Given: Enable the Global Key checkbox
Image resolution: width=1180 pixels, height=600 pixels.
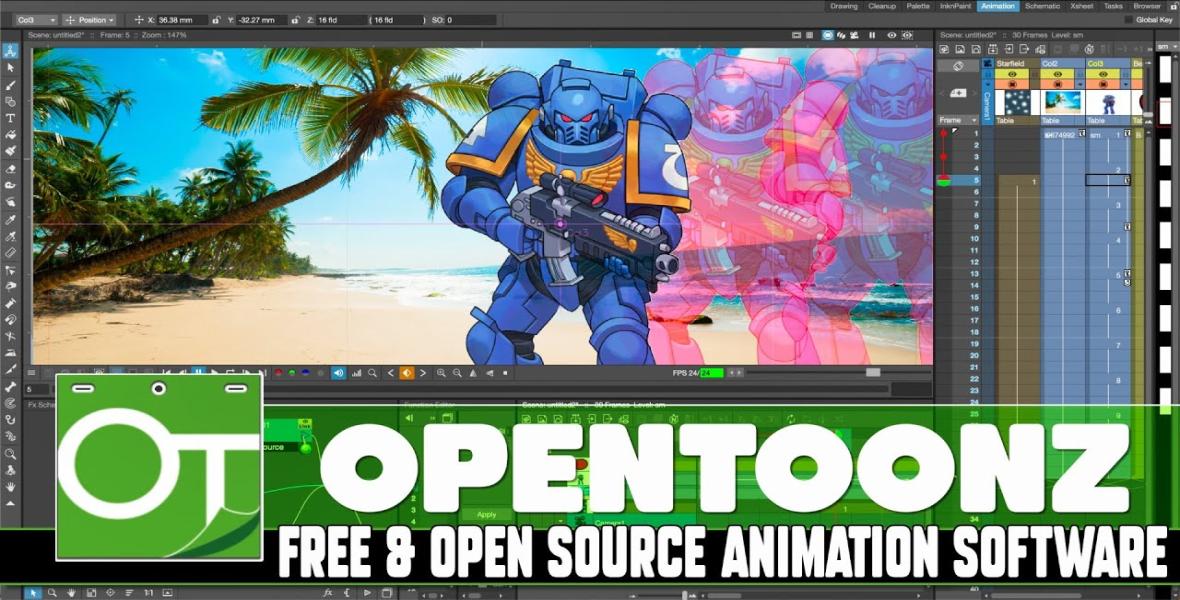Looking at the screenshot, I should [1129, 20].
